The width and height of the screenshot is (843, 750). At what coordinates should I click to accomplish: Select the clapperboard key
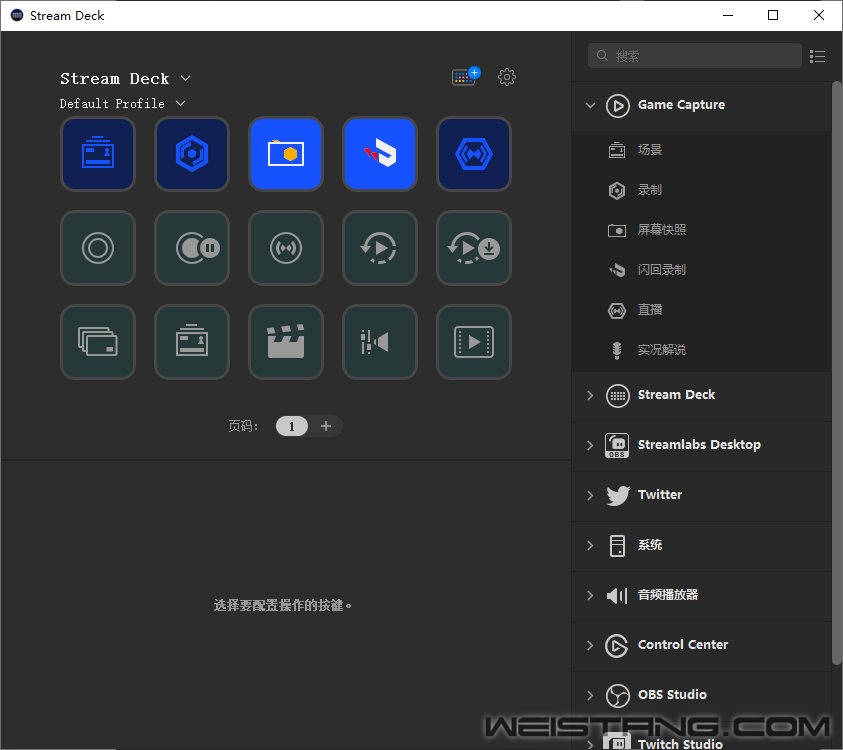click(x=286, y=342)
